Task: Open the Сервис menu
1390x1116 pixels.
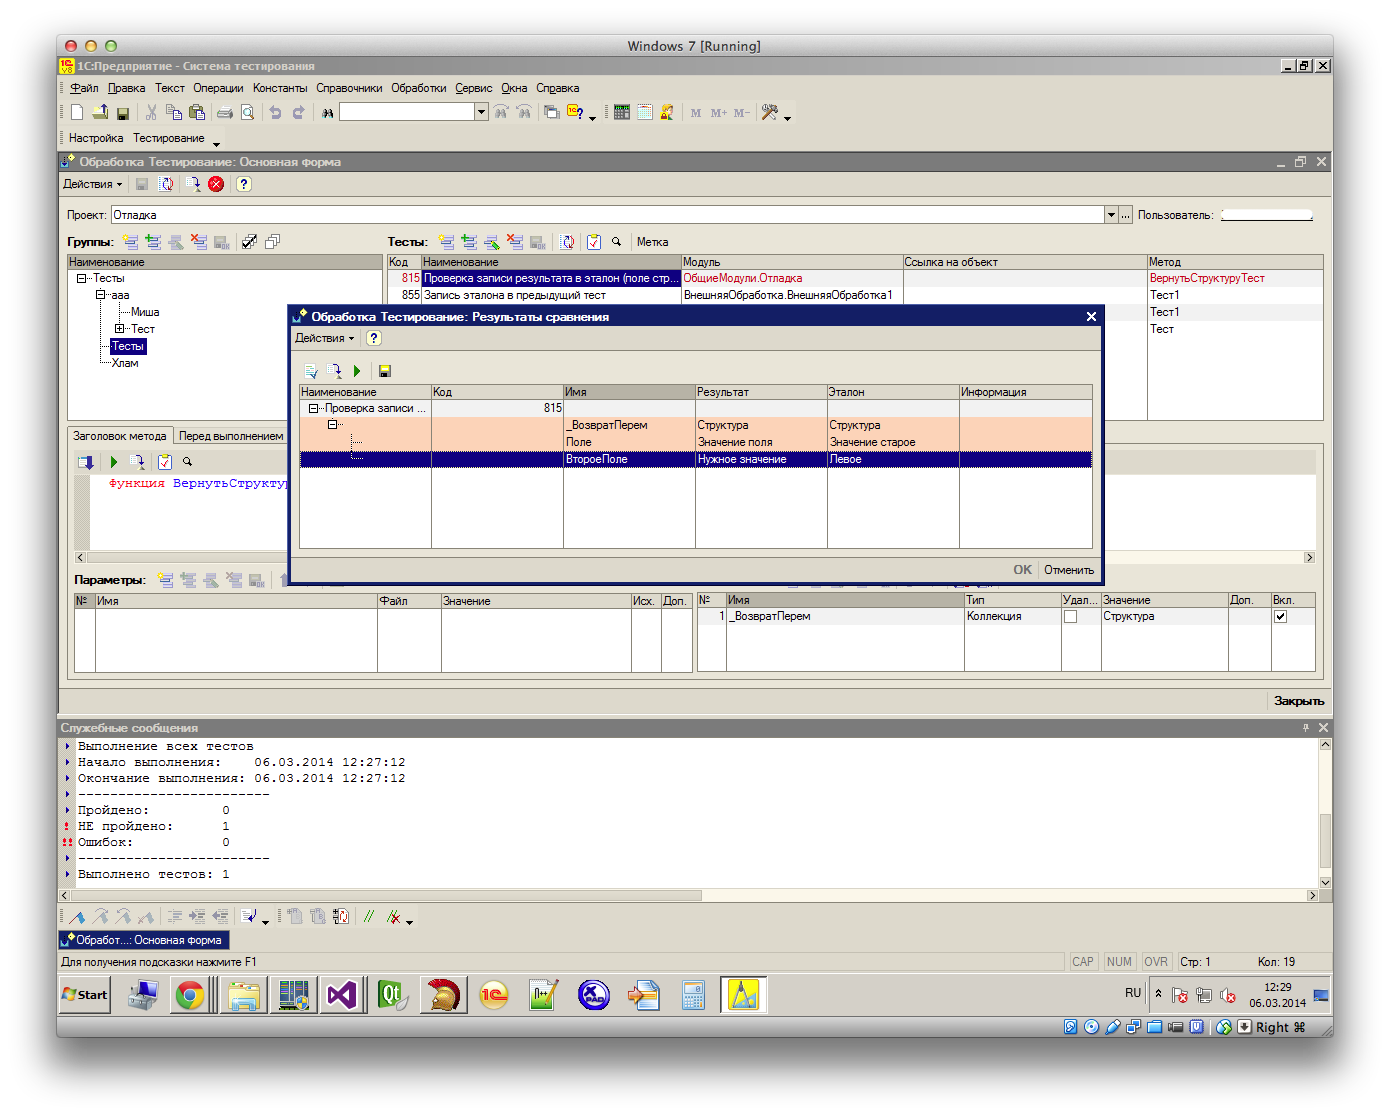Action: [474, 88]
